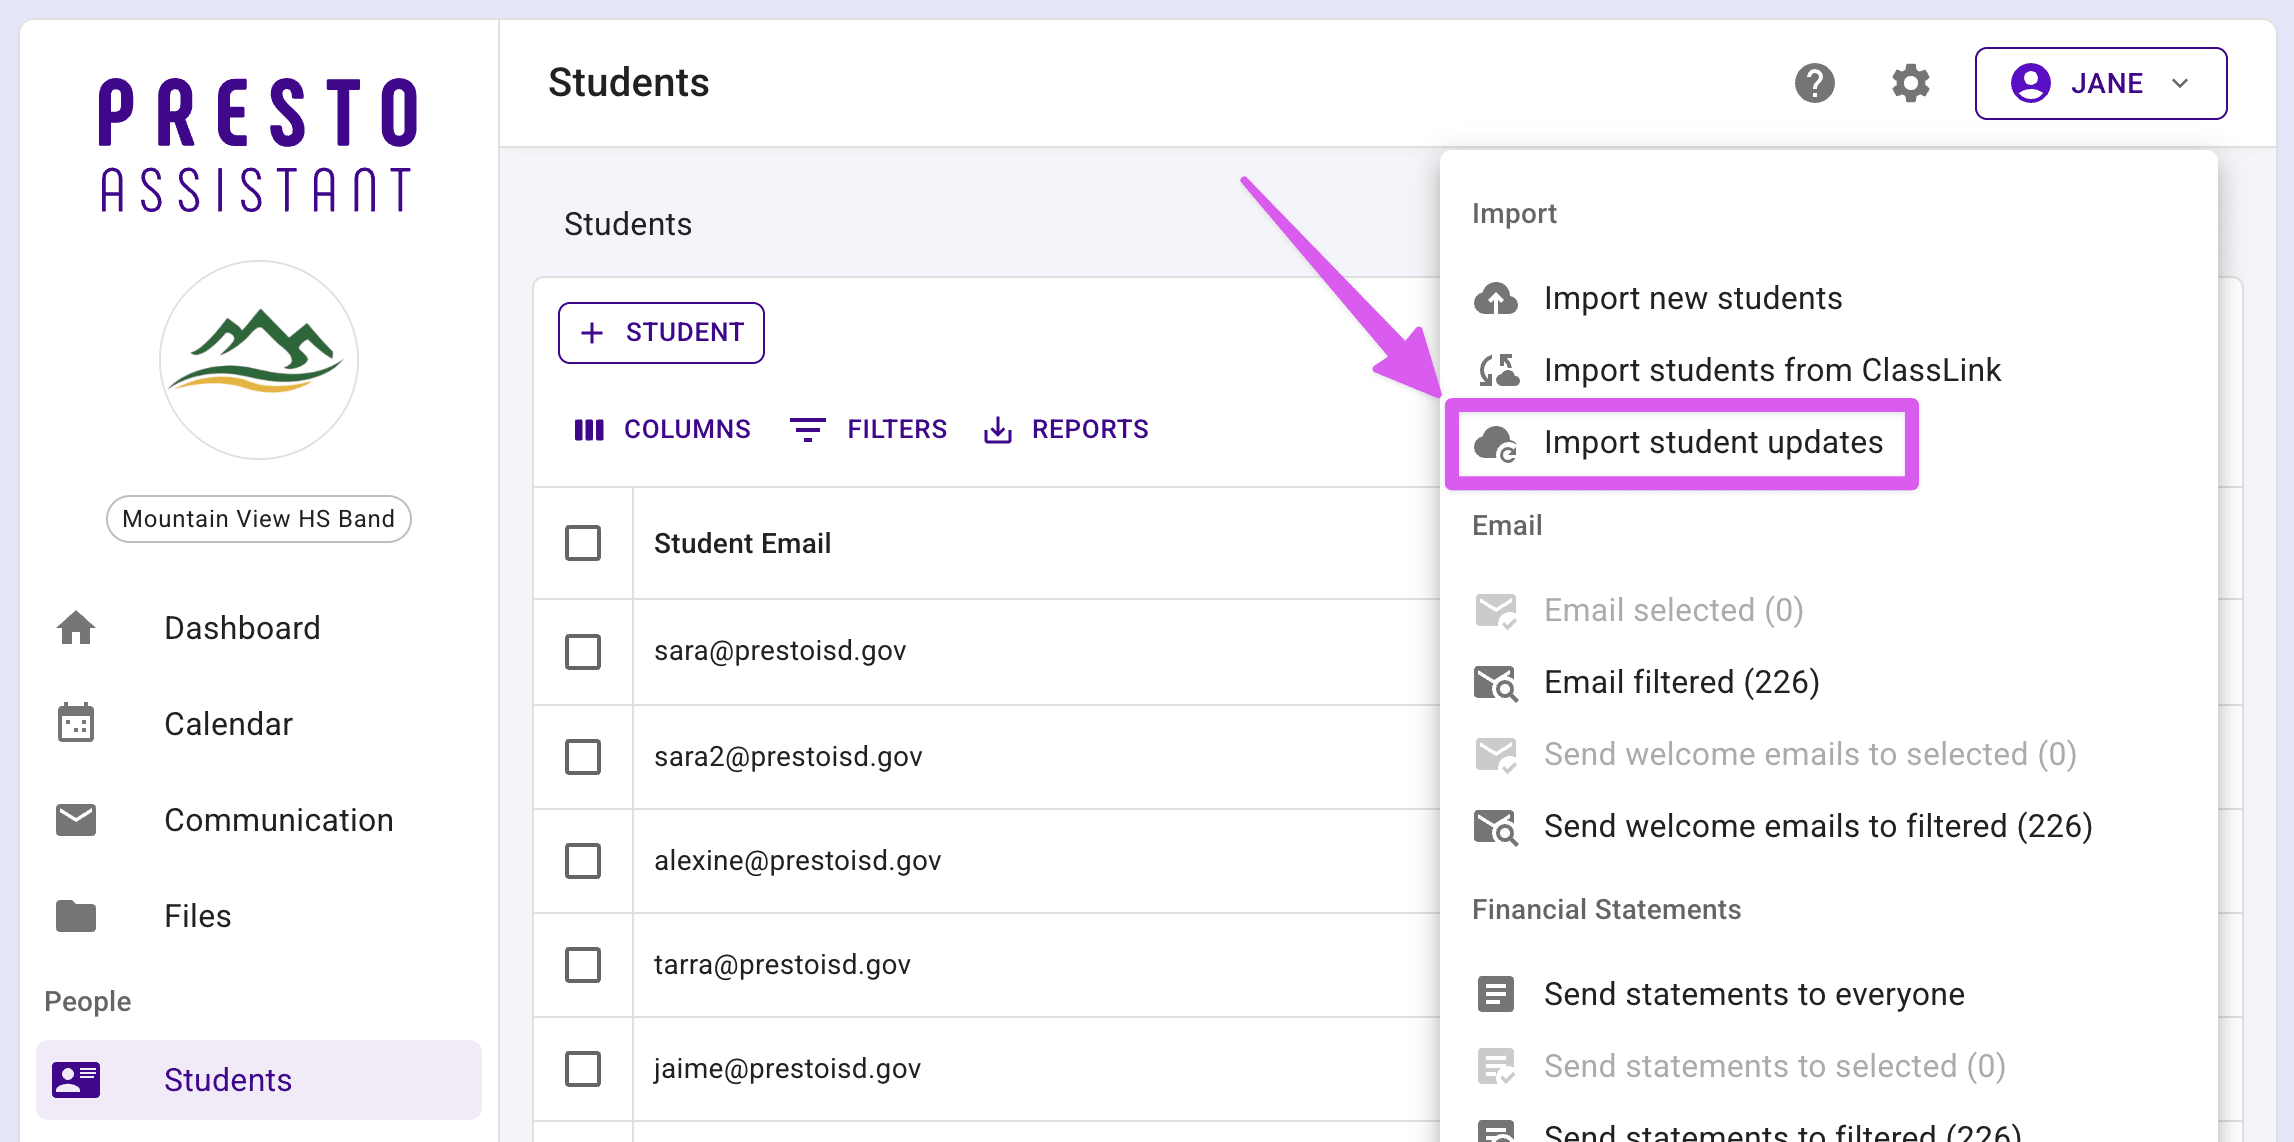The image size is (2294, 1142).
Task: Choose Import students from ClassLink
Action: [x=1772, y=370]
